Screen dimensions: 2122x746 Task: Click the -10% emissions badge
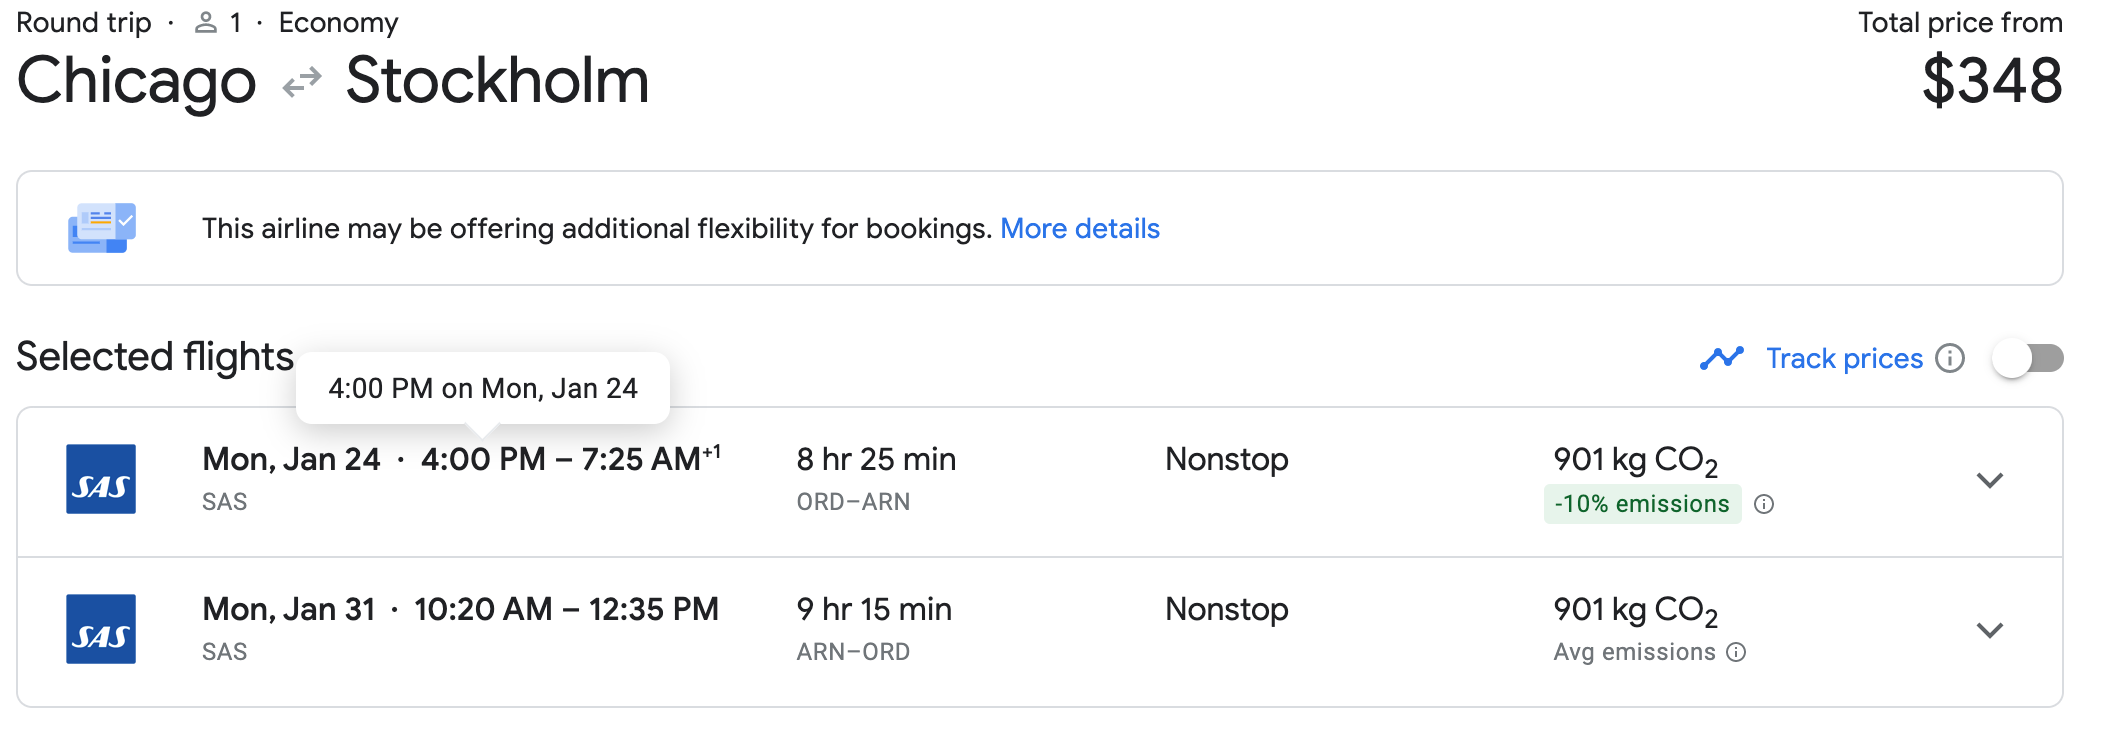[x=1641, y=504]
